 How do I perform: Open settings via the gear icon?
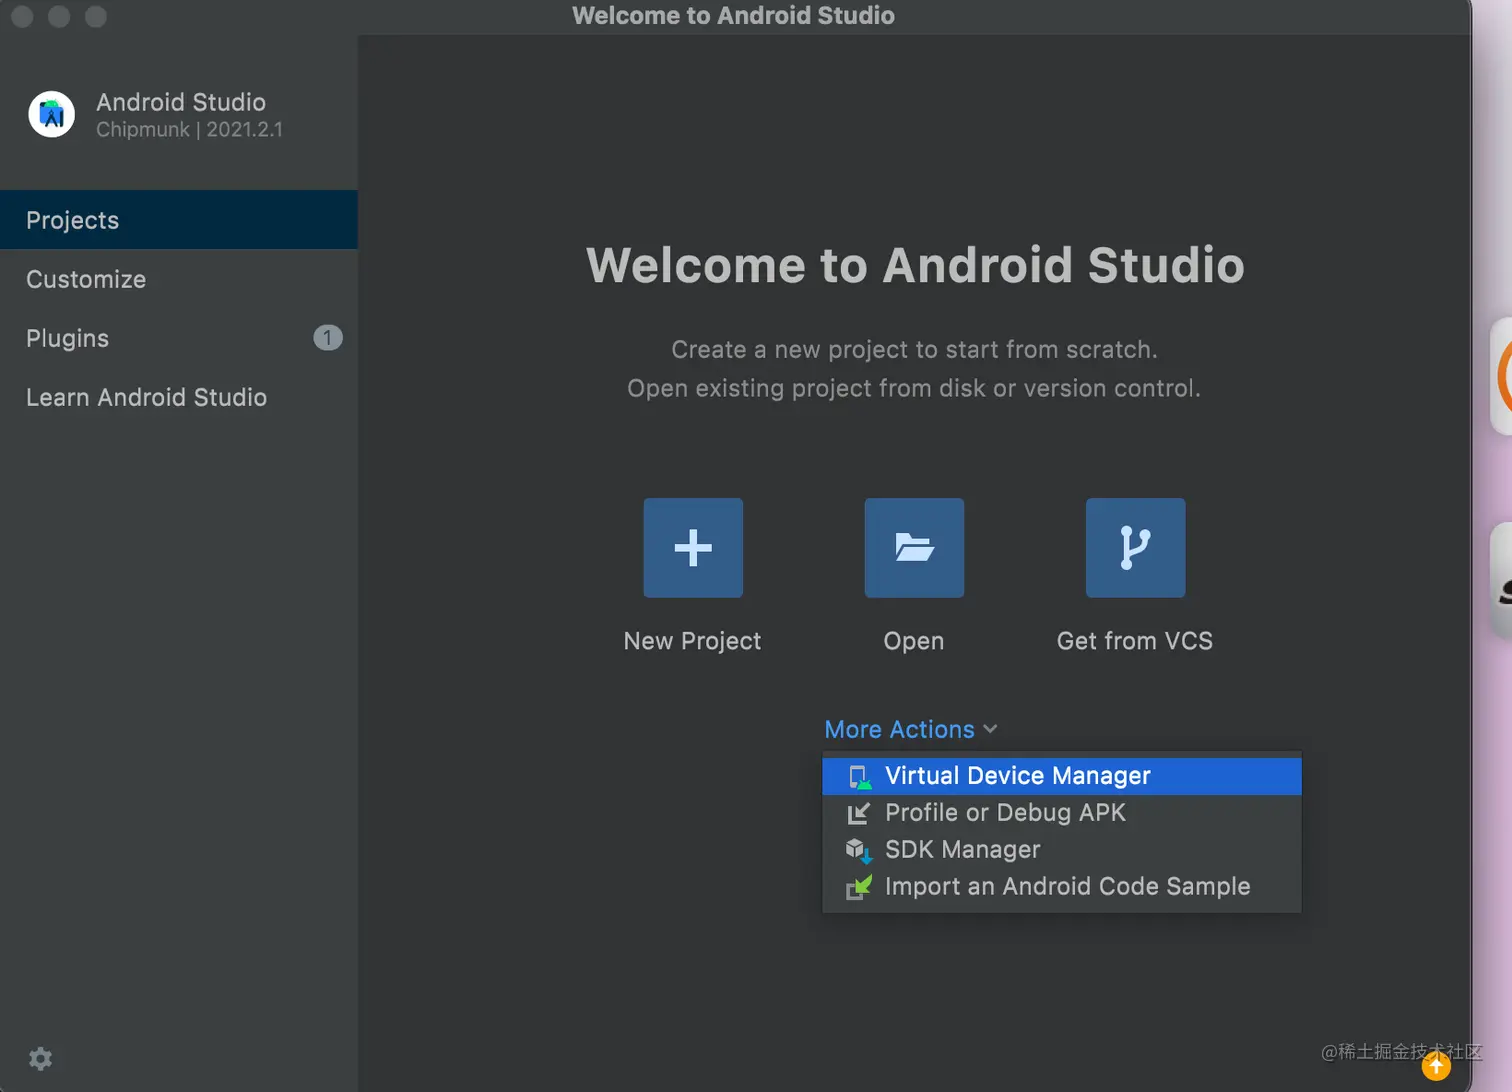click(40, 1059)
